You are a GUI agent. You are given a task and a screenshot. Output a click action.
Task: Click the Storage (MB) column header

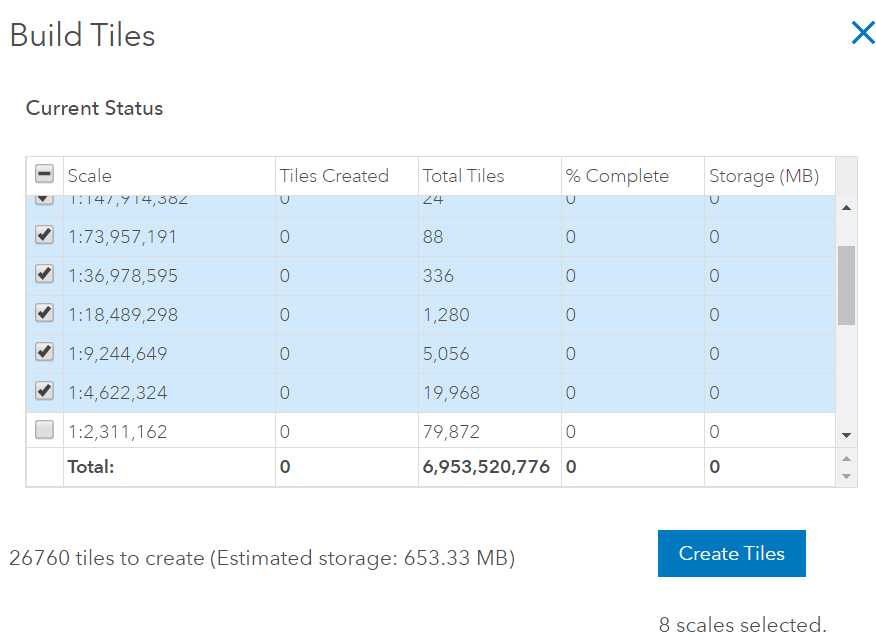pos(764,176)
